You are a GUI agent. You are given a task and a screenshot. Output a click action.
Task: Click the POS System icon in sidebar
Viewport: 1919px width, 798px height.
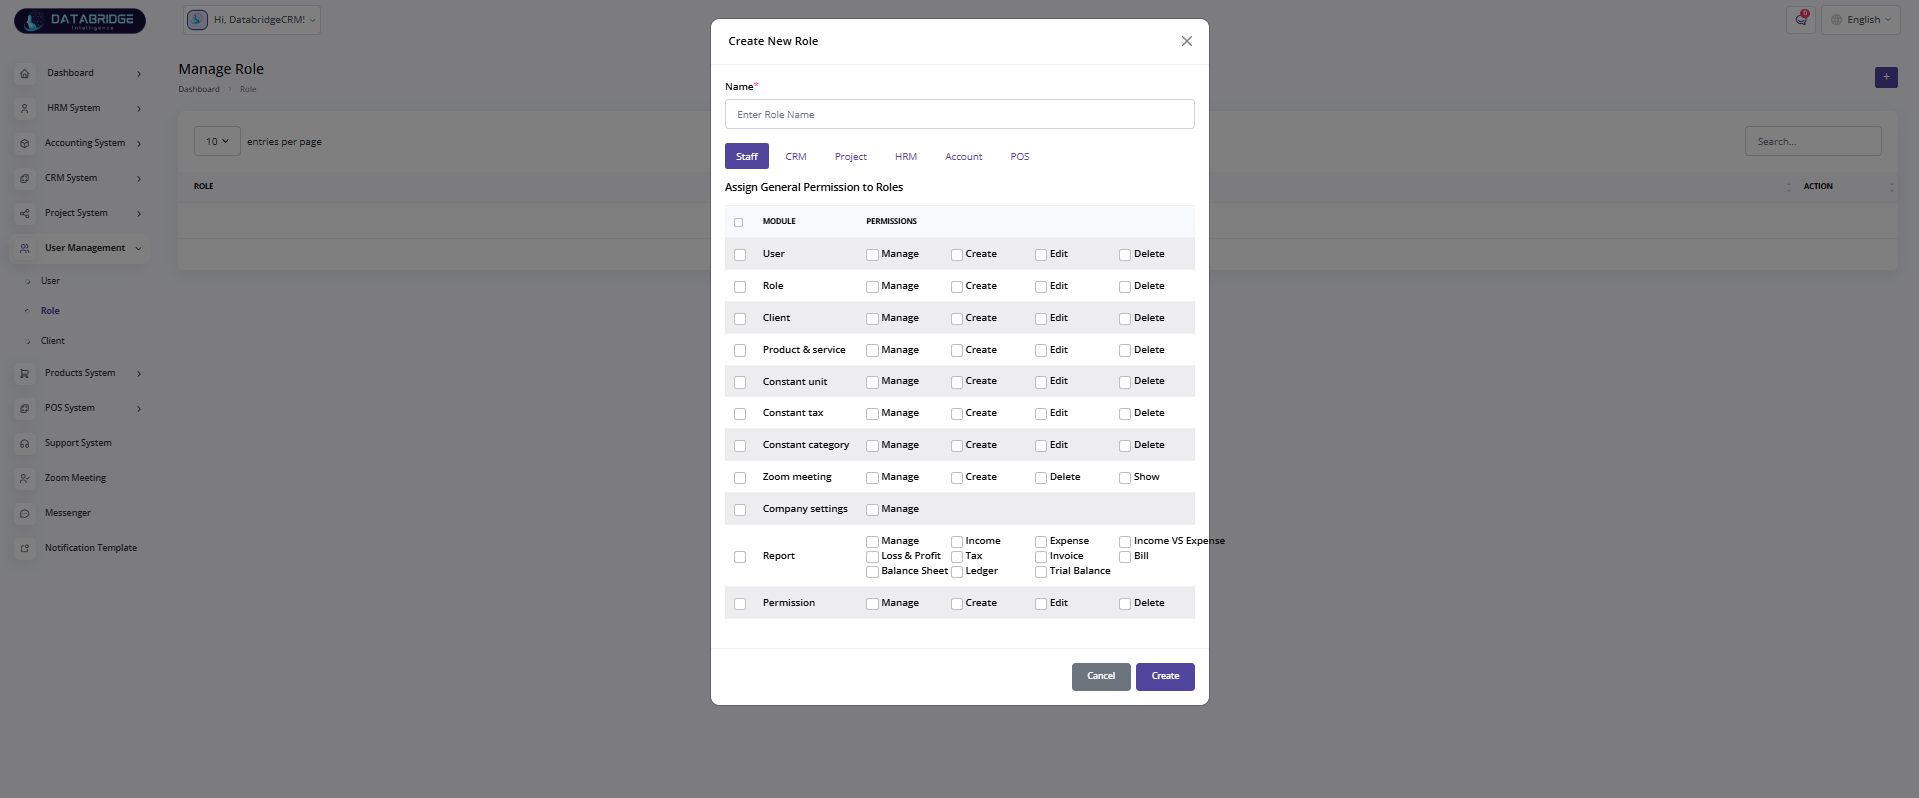[25, 408]
